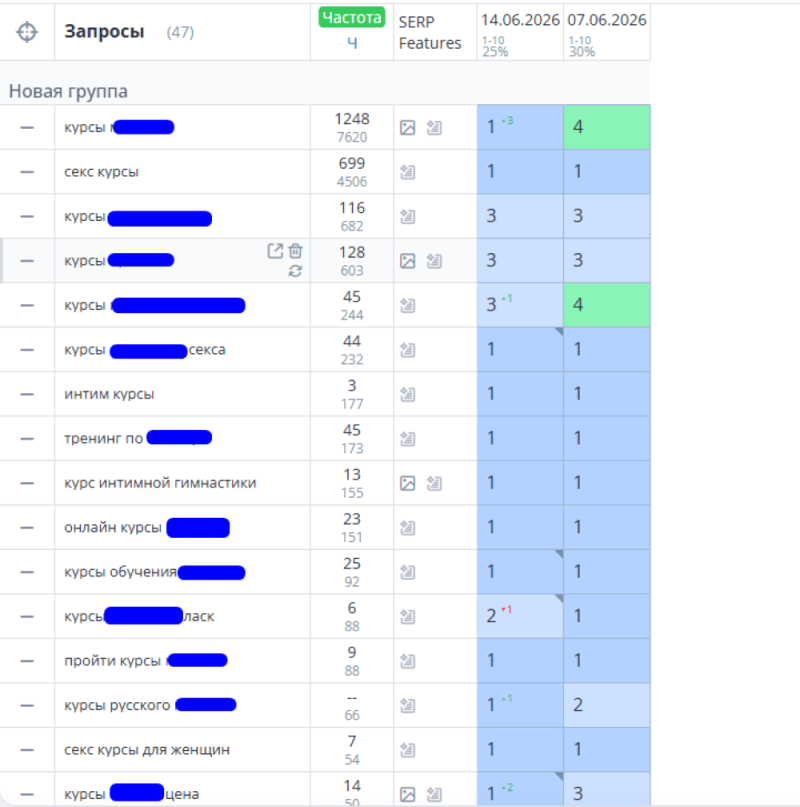
Task: Click the 07.06.2026 position 3 cell in the "цена" row
Action: coord(607,789)
